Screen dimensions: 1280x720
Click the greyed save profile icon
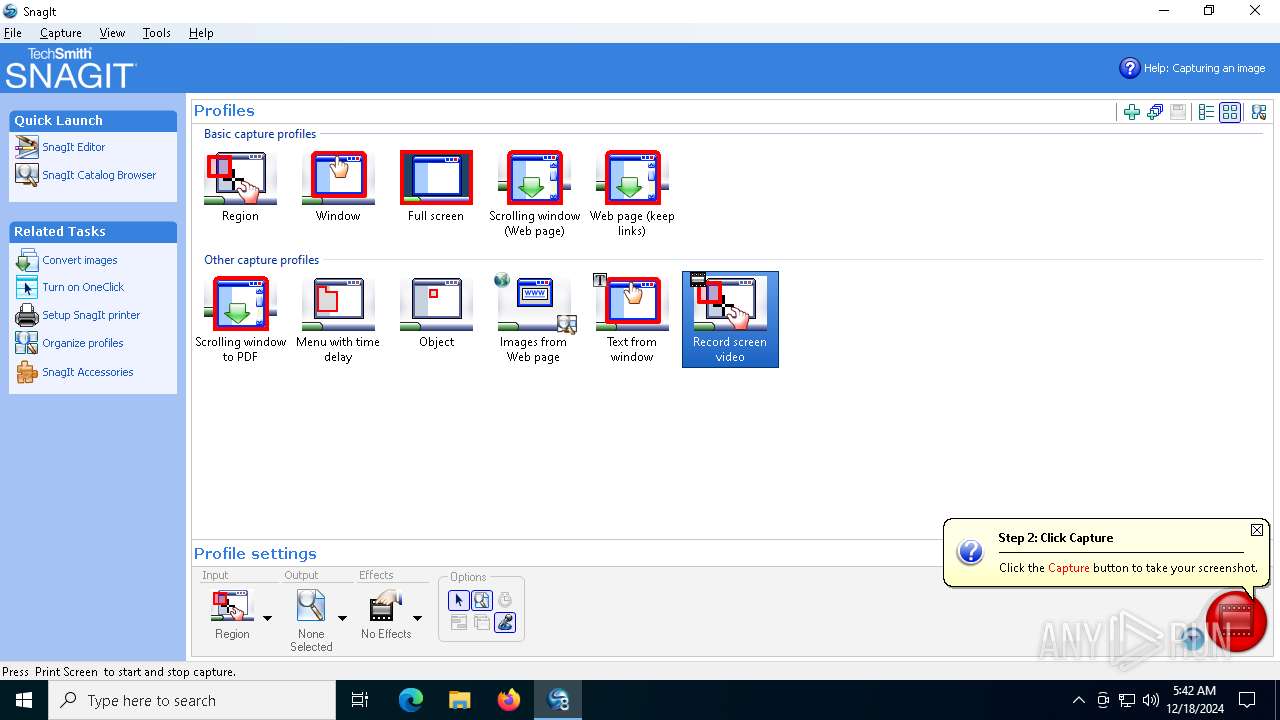pyautogui.click(x=1178, y=112)
